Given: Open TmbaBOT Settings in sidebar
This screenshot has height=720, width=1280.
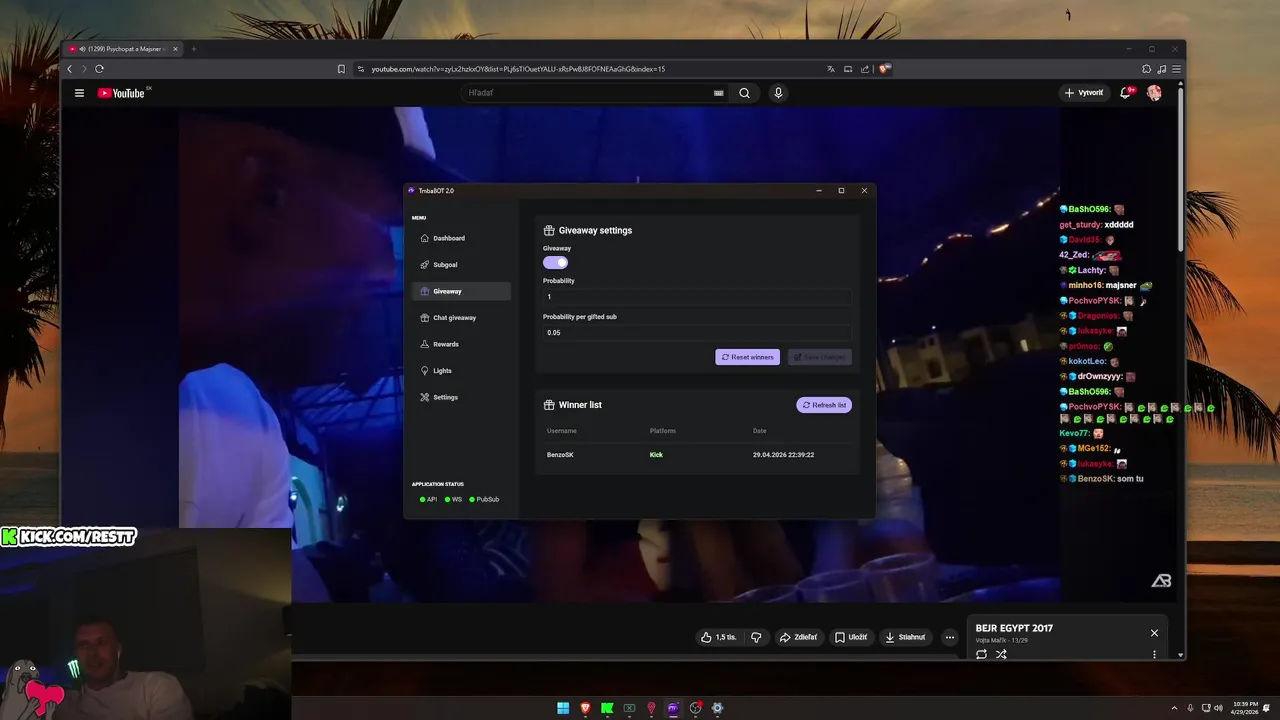Looking at the screenshot, I should pyautogui.click(x=461, y=397).
